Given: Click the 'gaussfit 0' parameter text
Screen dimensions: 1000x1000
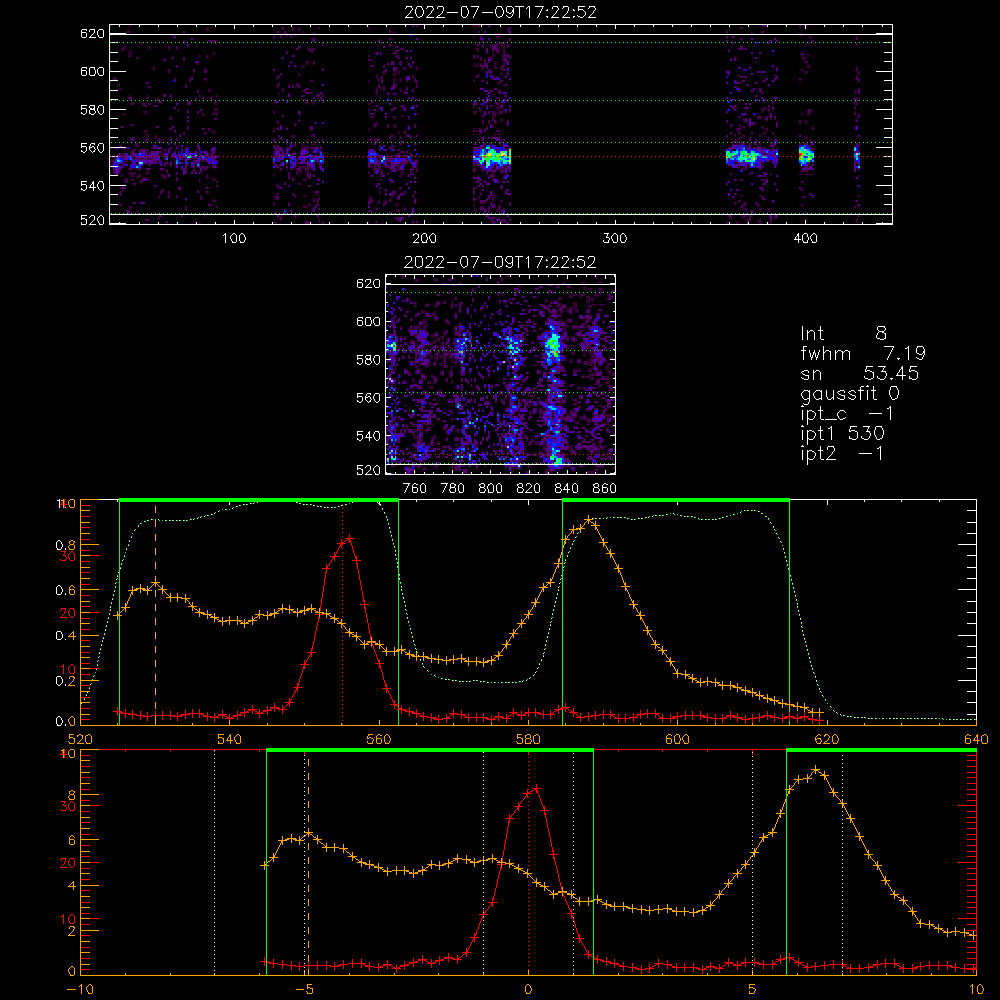Looking at the screenshot, I should click(x=850, y=393).
